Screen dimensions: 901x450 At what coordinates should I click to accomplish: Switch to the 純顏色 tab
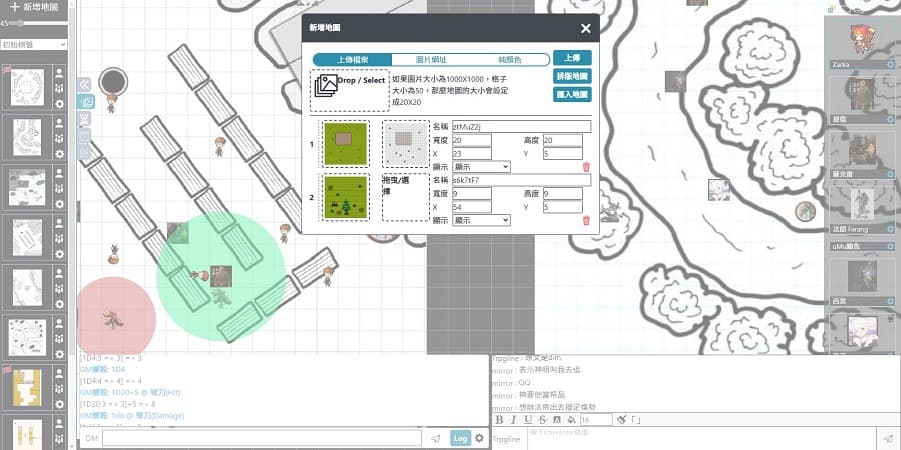510,60
